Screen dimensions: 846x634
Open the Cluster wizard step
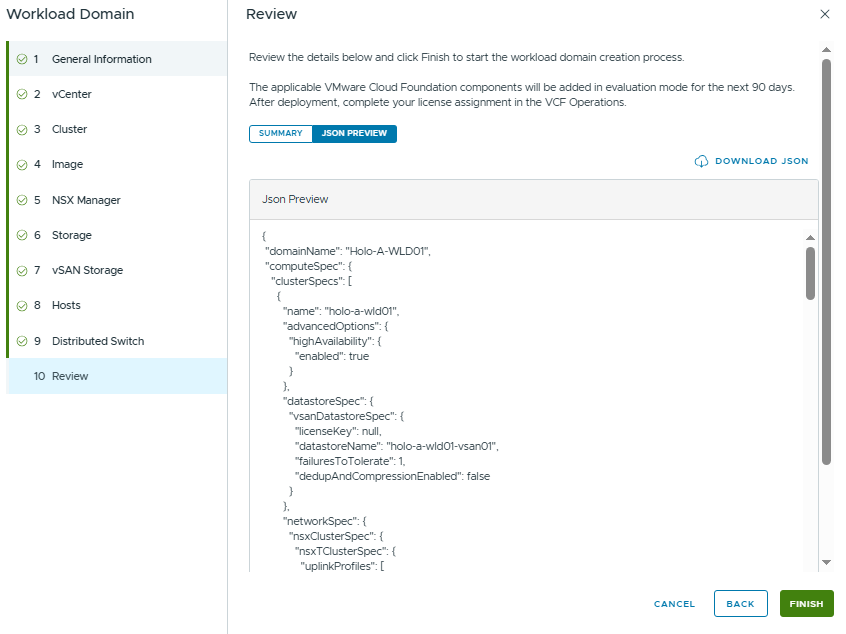69,129
